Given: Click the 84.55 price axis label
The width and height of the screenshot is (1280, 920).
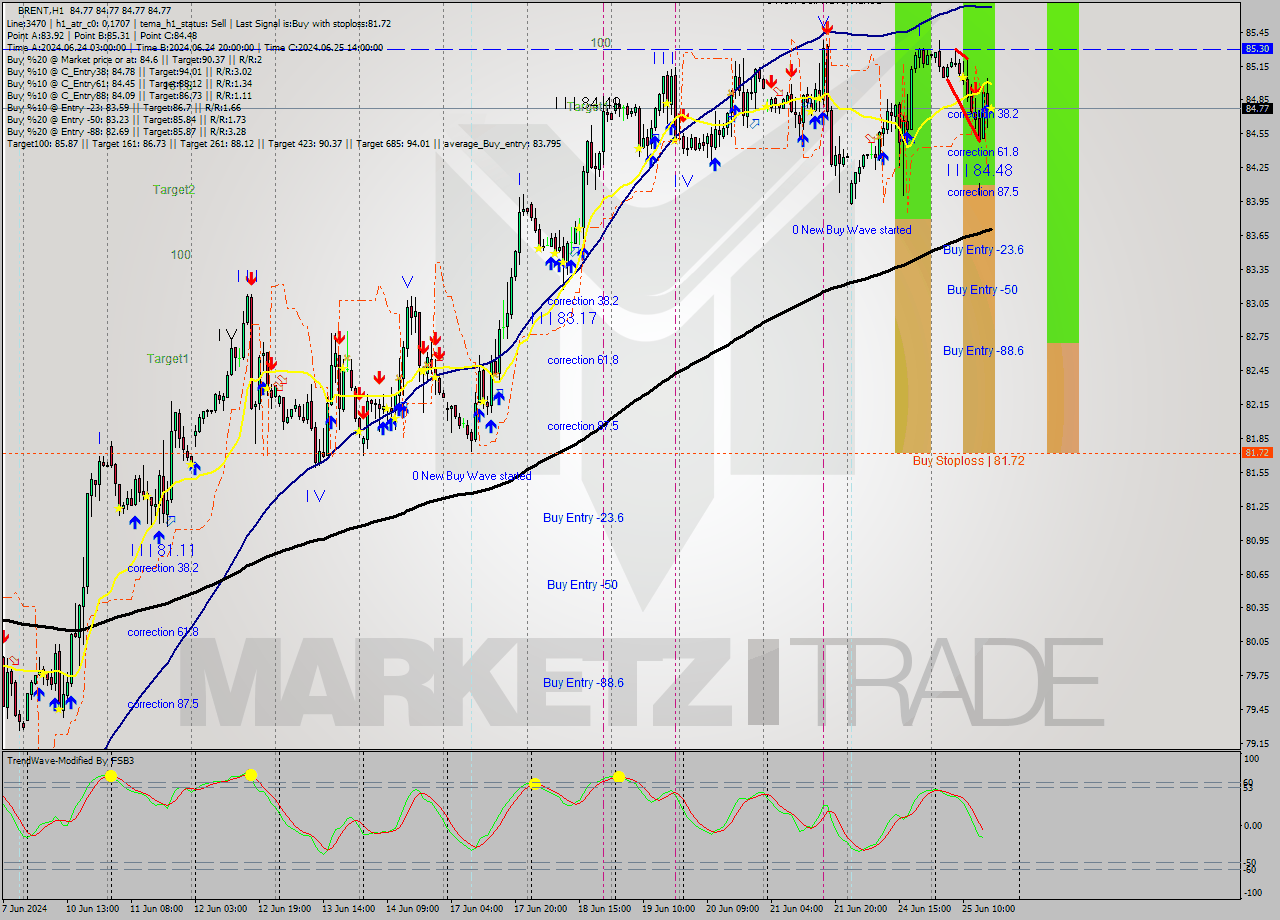Looking at the screenshot, I should point(1258,134).
